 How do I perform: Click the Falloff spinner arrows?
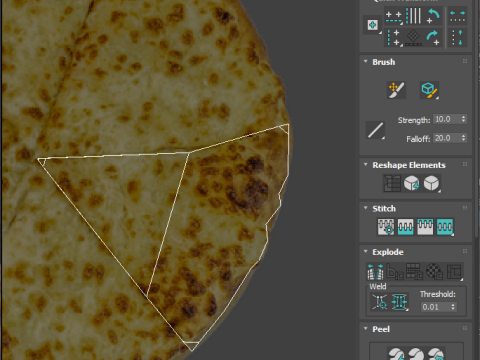coord(463,138)
